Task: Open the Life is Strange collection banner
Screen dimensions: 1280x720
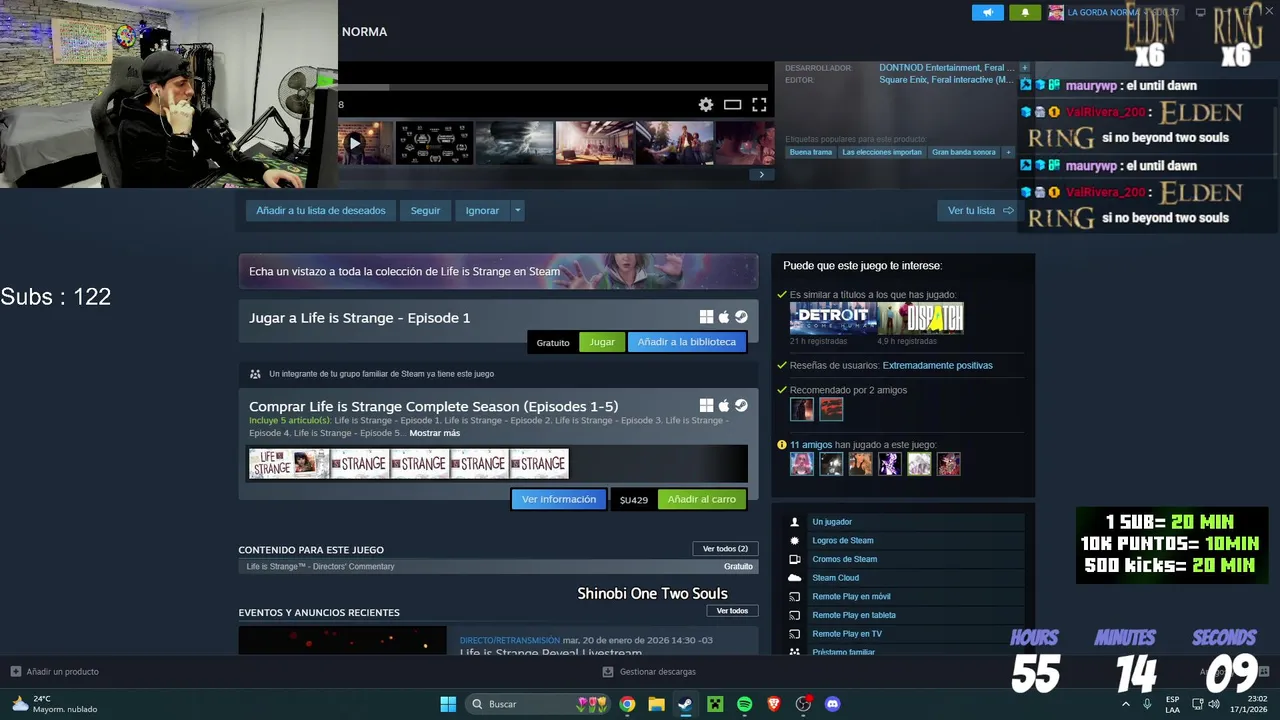Action: tap(498, 271)
